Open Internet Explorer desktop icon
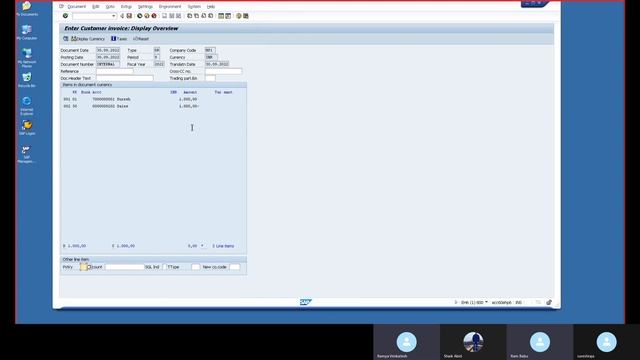The height and width of the screenshot is (360, 640). [27, 106]
